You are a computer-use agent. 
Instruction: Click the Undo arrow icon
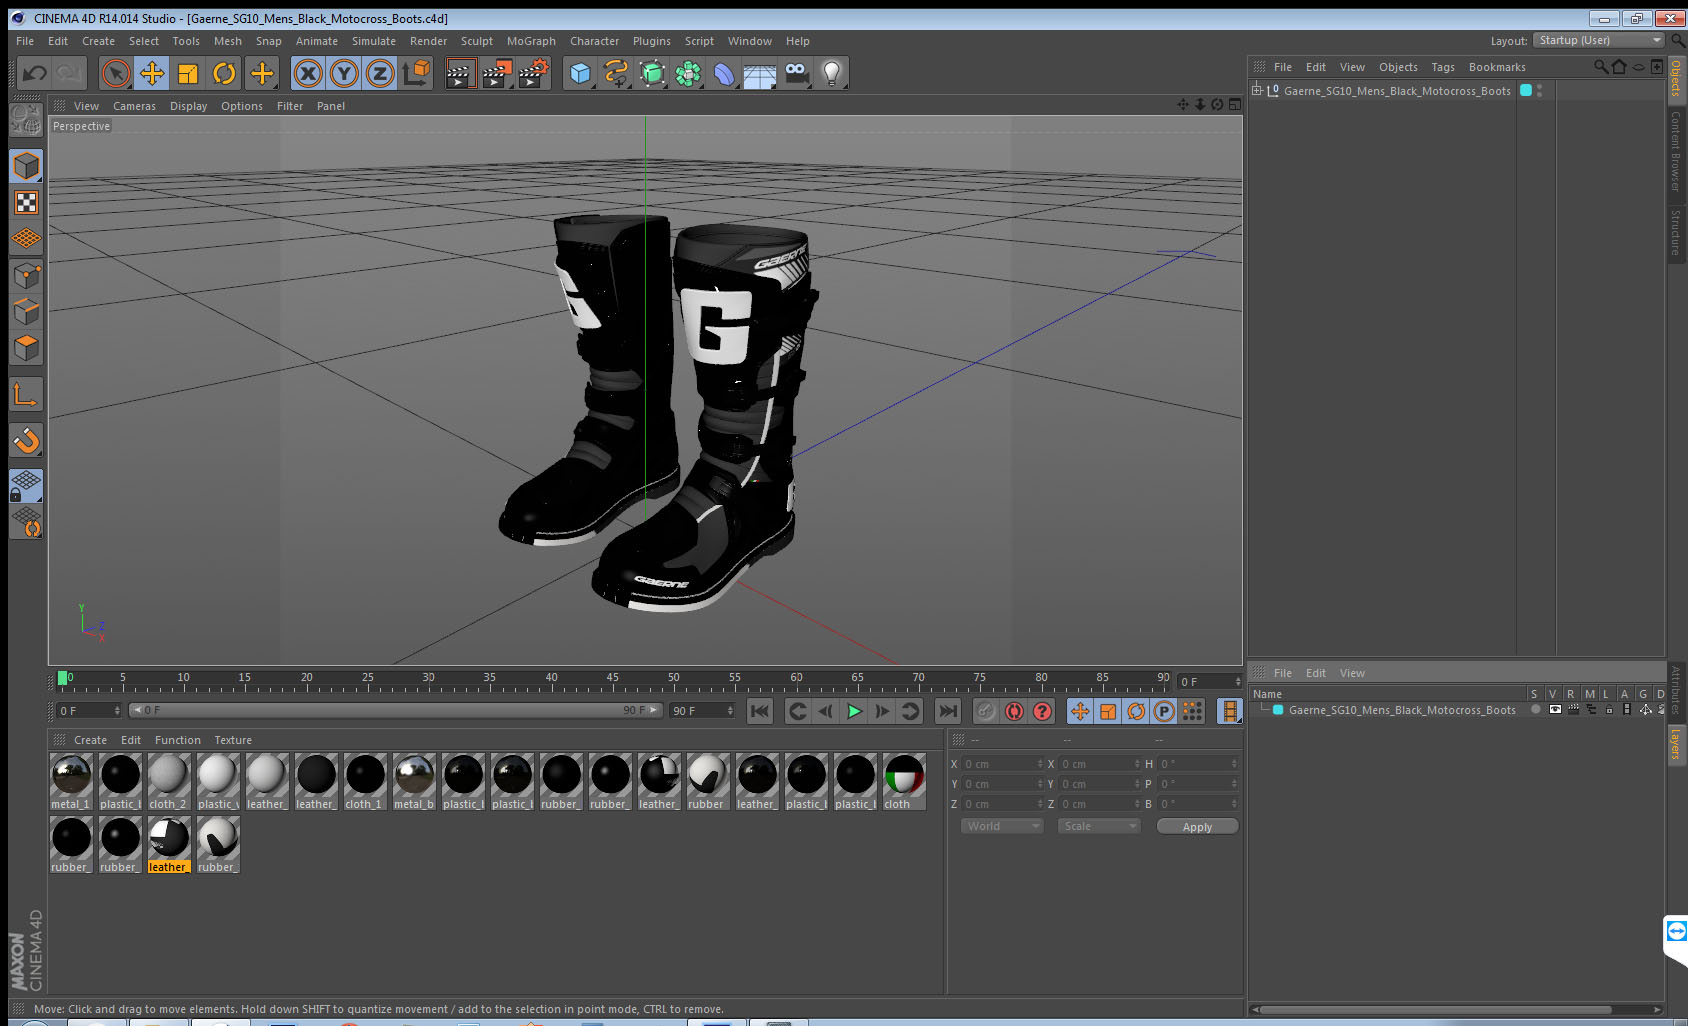35,73
